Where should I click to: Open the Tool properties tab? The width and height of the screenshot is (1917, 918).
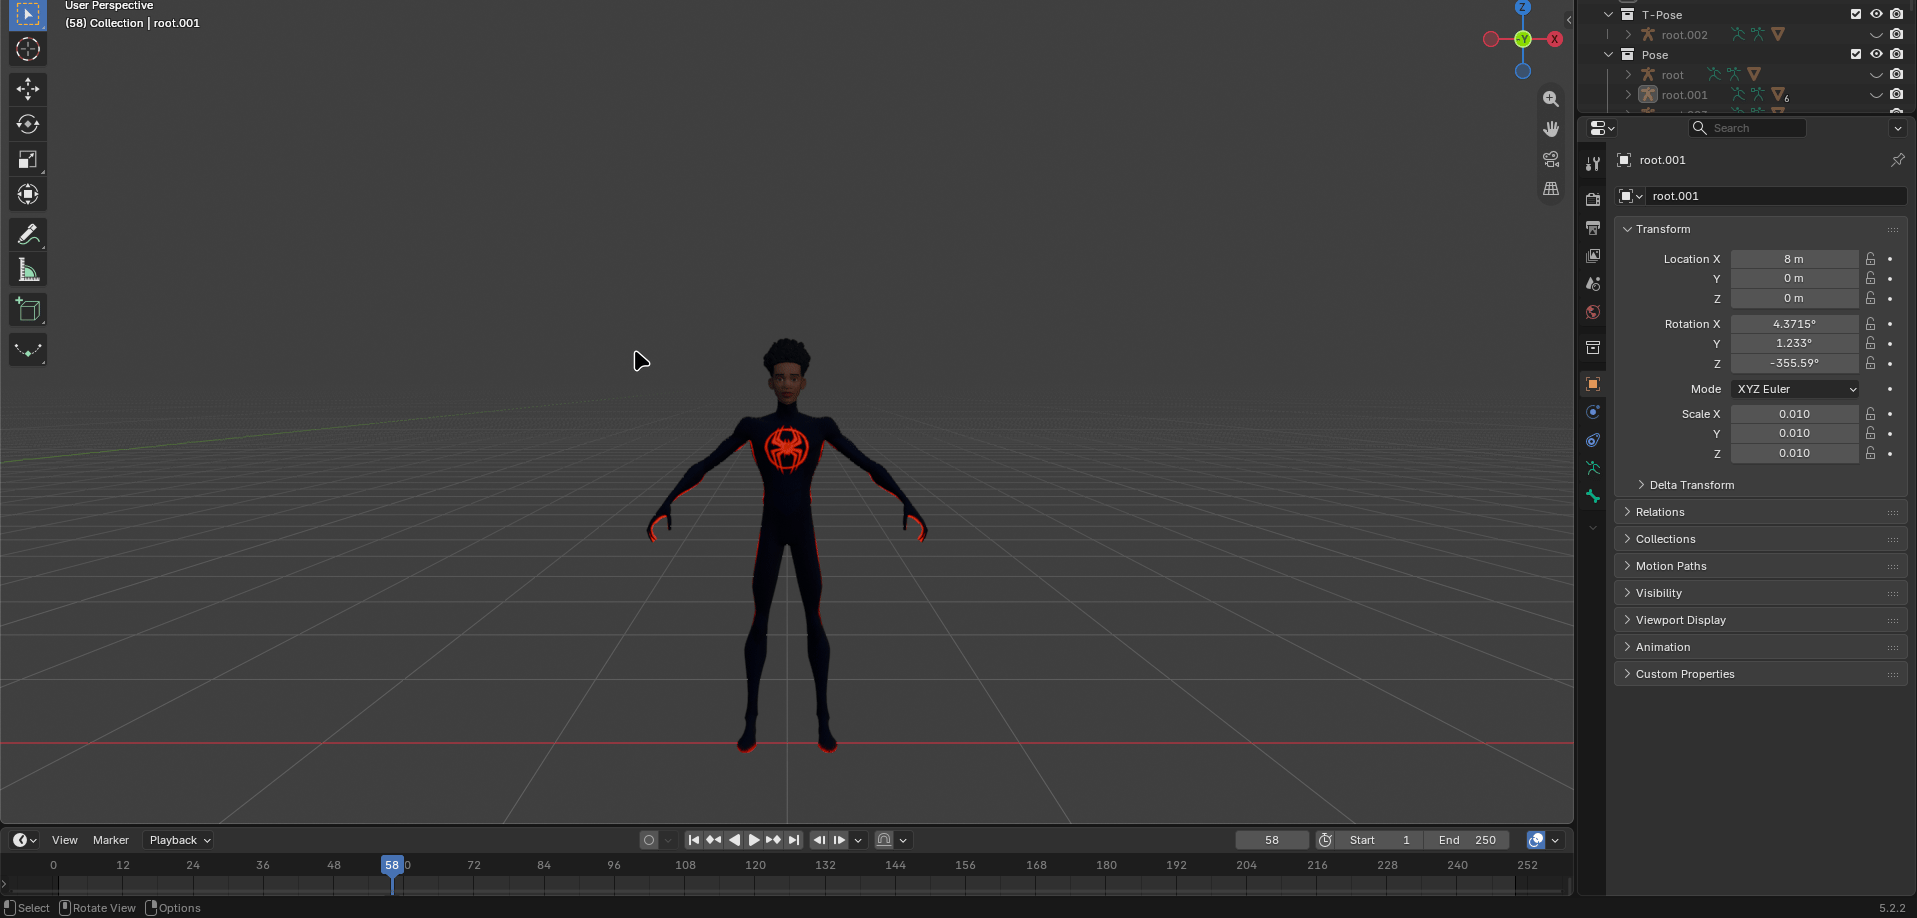click(x=1593, y=164)
